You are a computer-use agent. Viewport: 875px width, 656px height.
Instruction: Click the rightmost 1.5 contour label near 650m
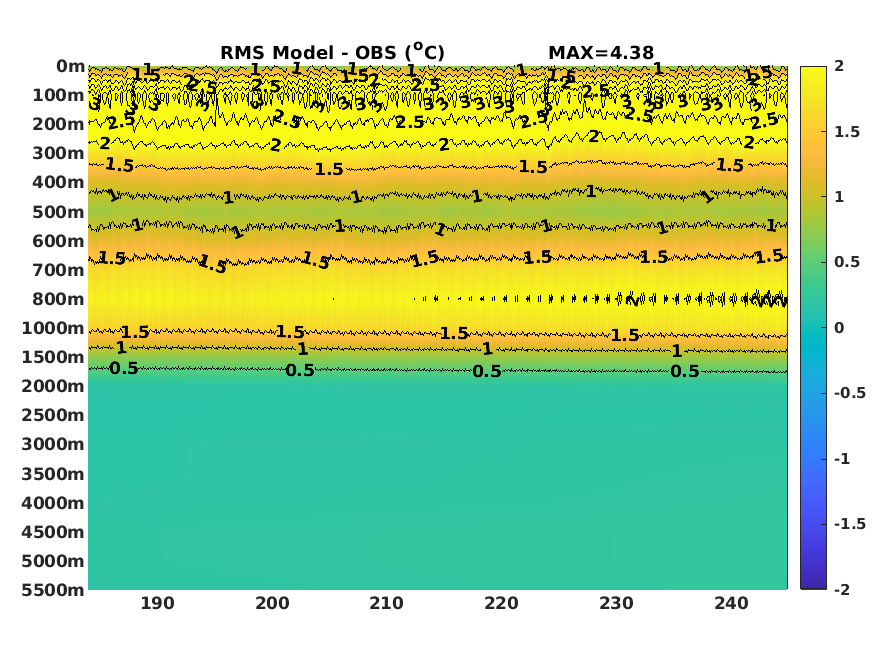770,257
